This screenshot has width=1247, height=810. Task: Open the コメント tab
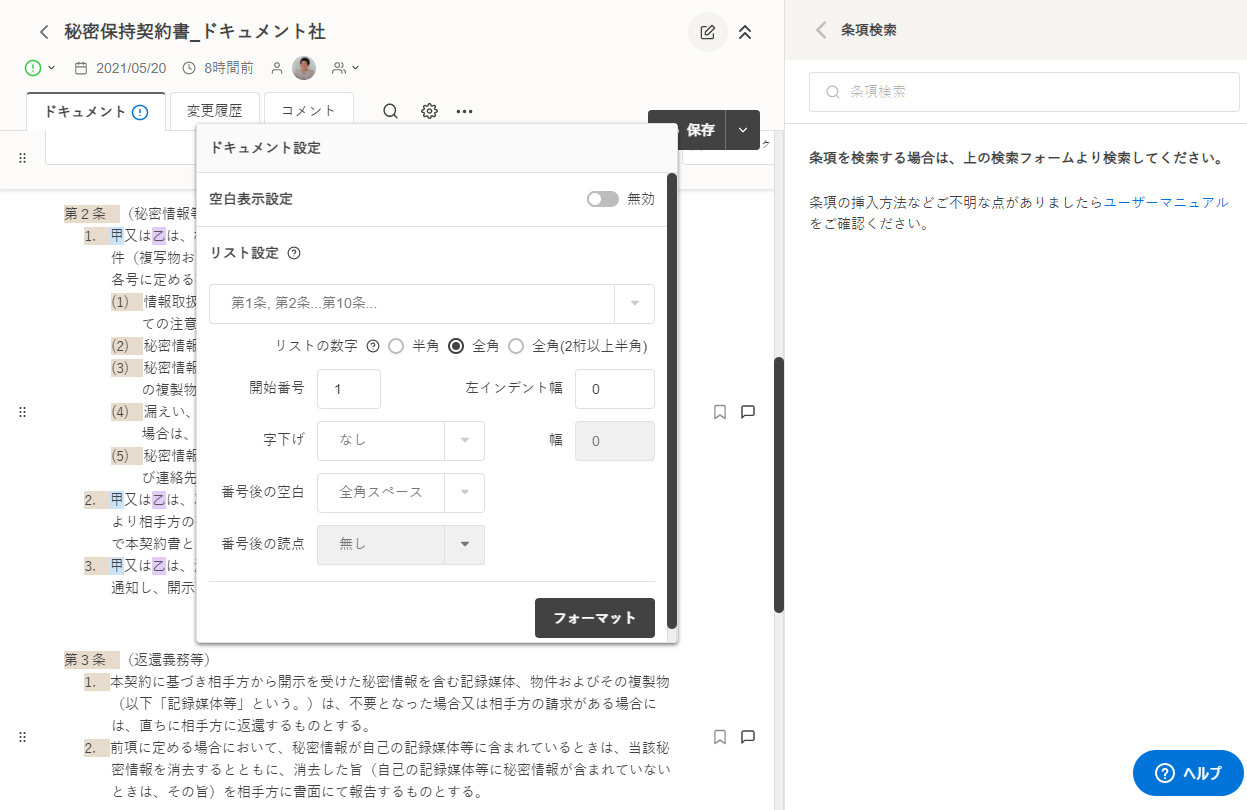click(308, 111)
